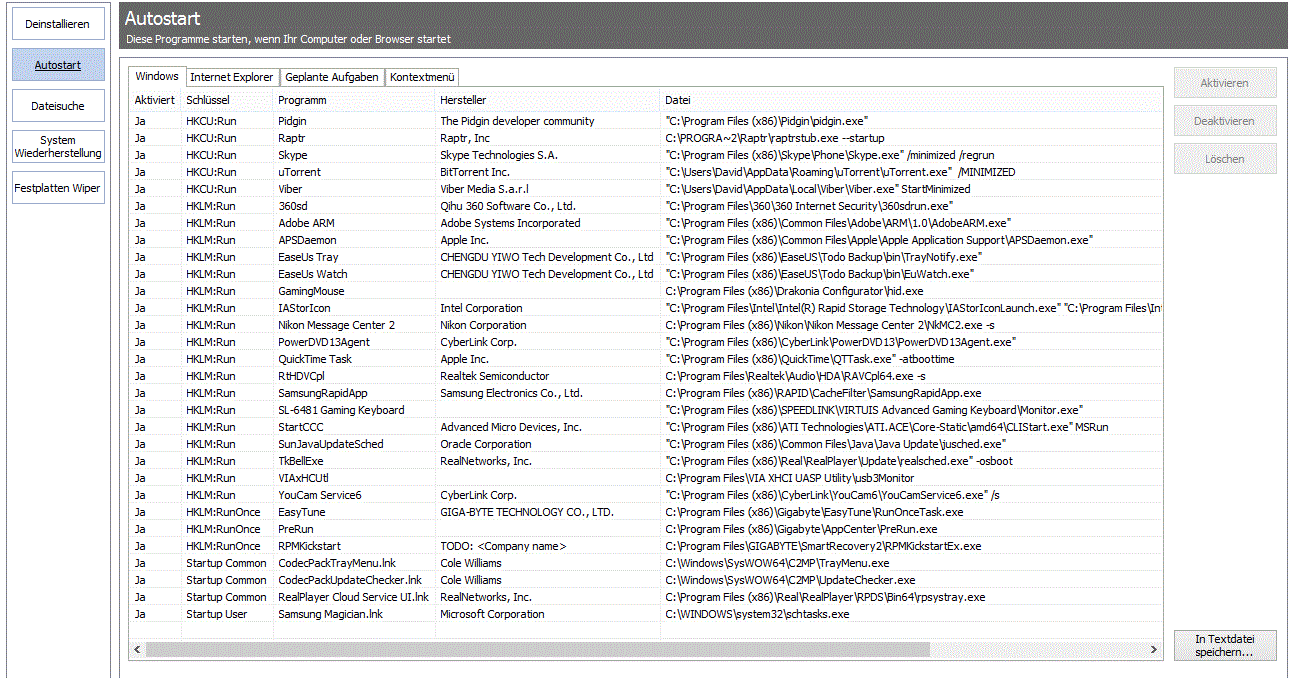Click the horizontal scrollbar thumb

(538, 650)
